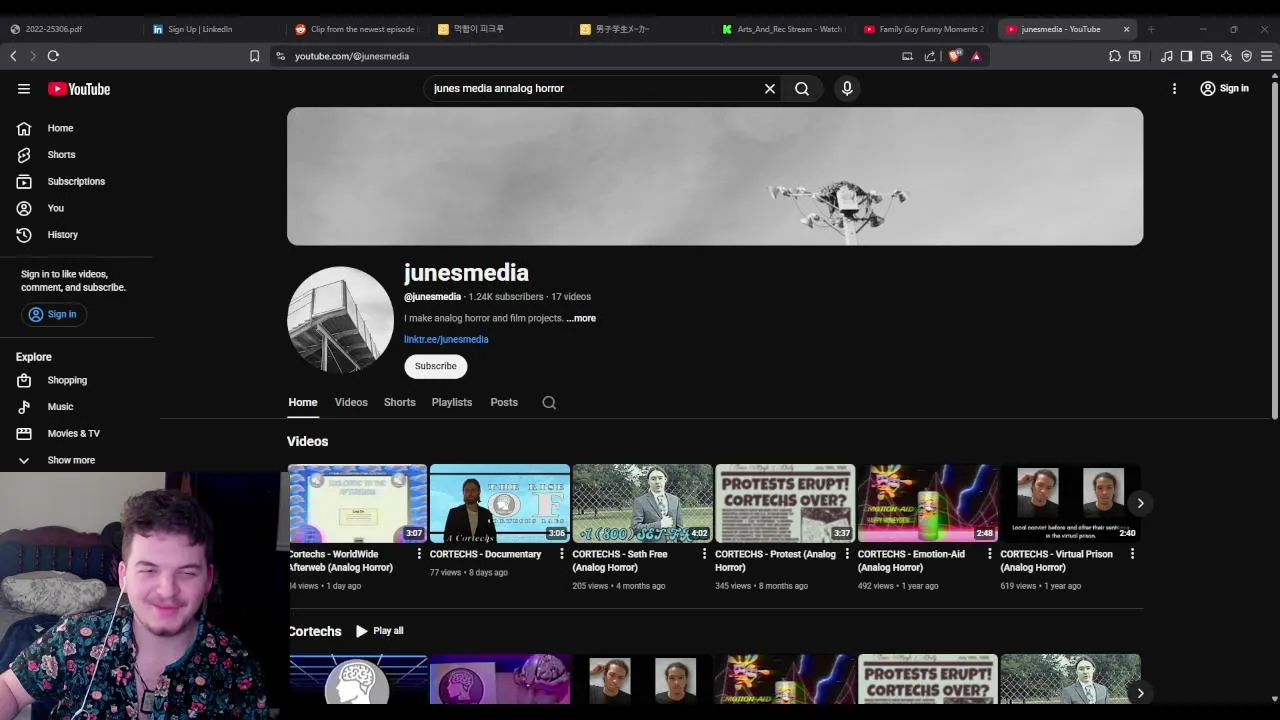Open the Virtual Prison video thumbnail in Videos shelf

click(x=1070, y=503)
